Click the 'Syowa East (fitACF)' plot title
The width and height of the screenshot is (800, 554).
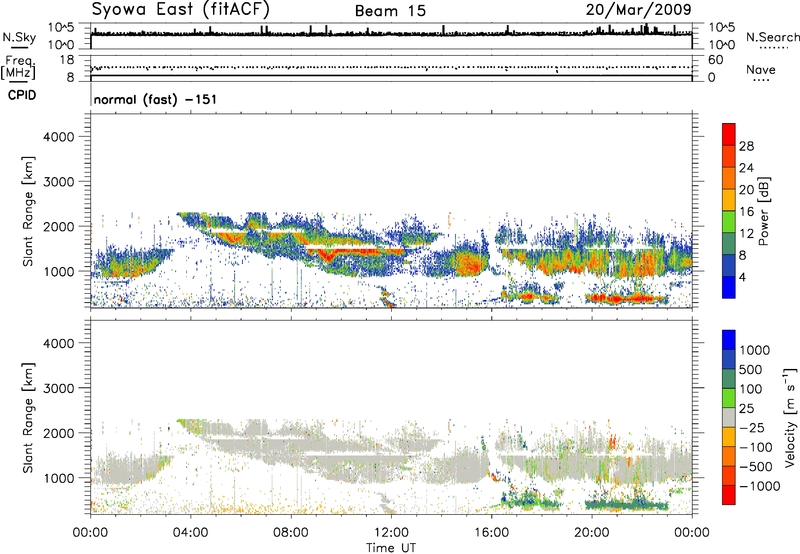click(x=181, y=10)
